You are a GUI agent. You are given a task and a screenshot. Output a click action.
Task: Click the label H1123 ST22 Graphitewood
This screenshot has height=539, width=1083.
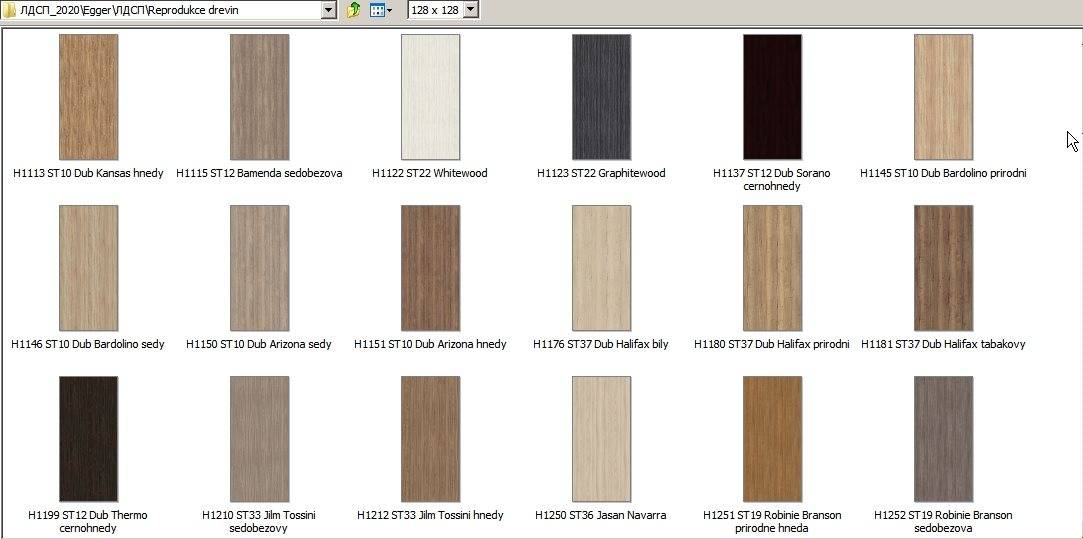point(601,173)
